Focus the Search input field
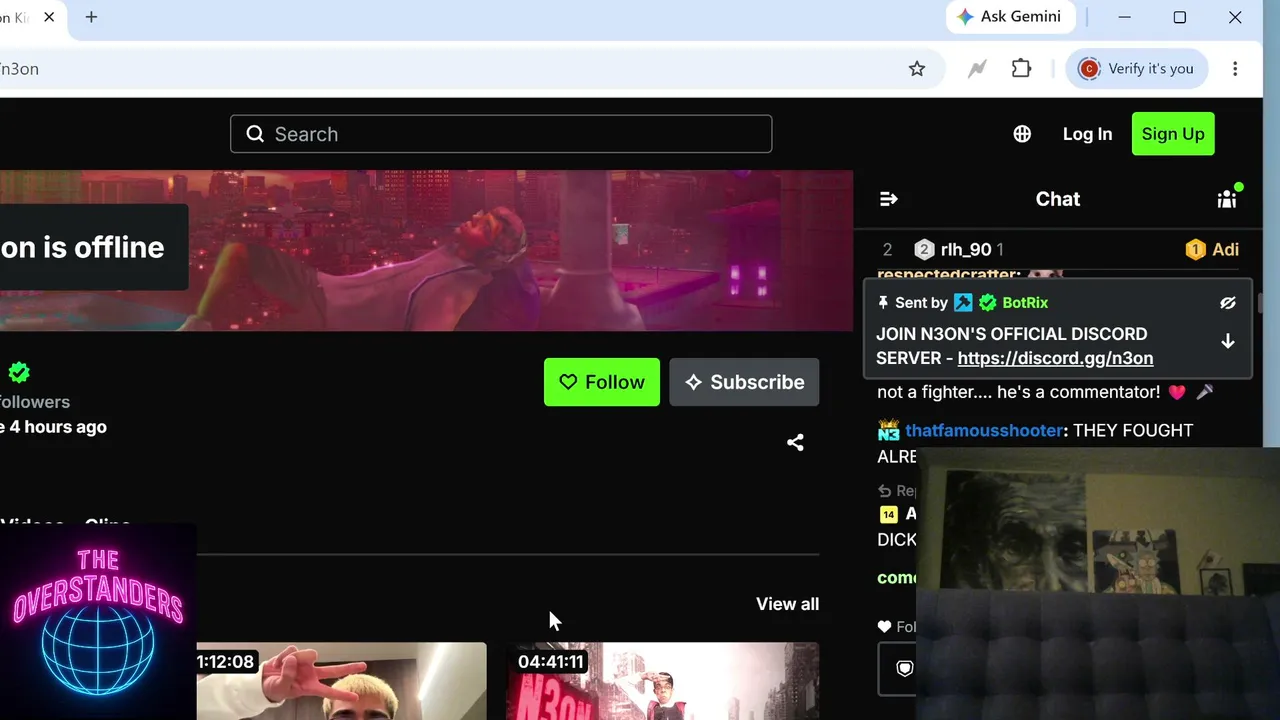The height and width of the screenshot is (720, 1280). point(501,134)
